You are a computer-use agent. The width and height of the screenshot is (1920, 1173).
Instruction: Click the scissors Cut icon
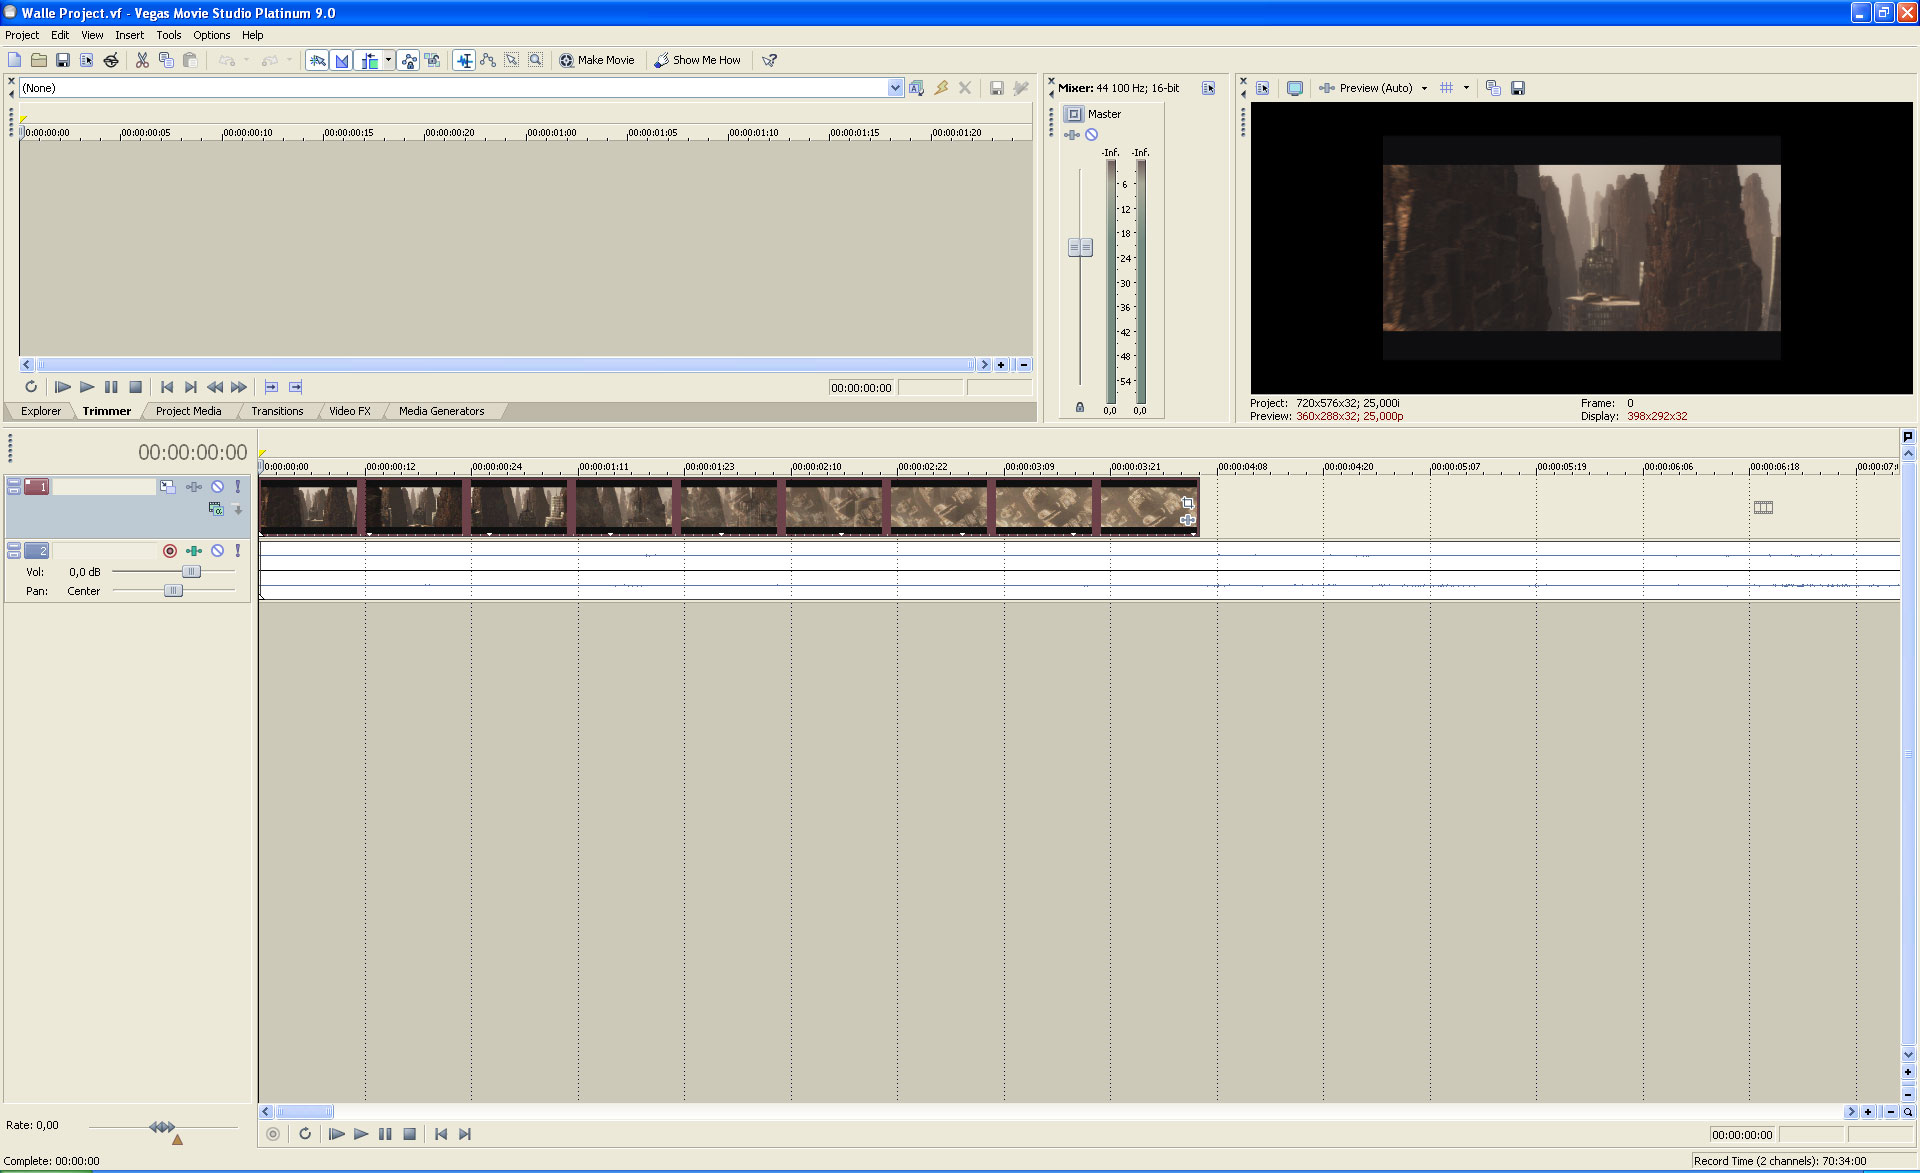tap(142, 60)
